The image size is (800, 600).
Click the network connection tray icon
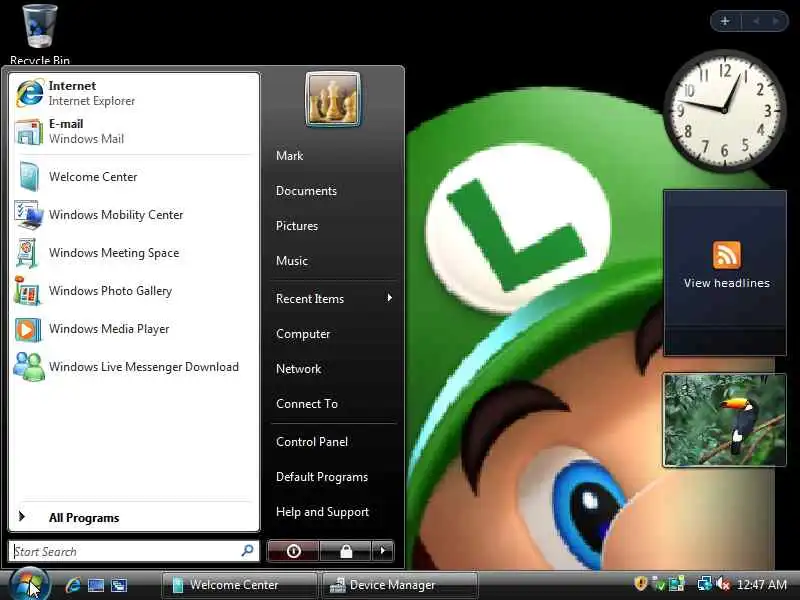(705, 583)
